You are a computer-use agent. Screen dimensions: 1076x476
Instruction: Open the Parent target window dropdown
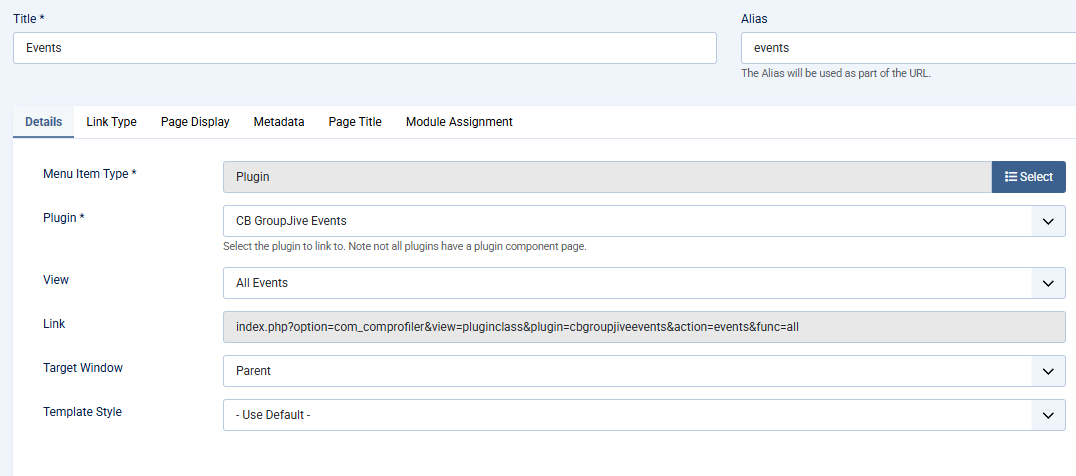coord(644,371)
